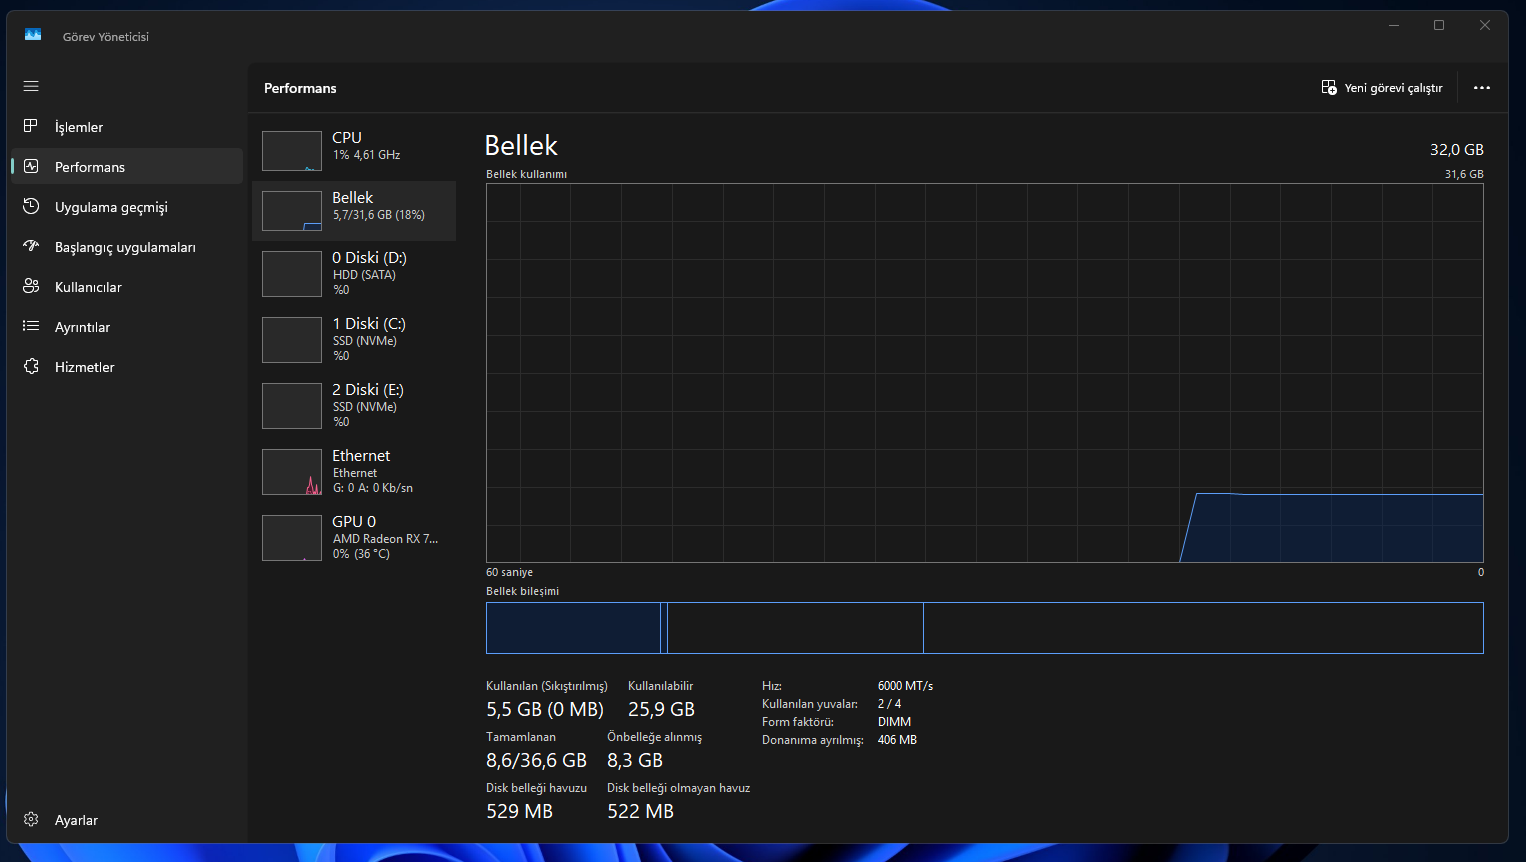Screen dimensions: 1526x862
Task: Select the Ethernet graph thumbnail
Action: coord(292,472)
